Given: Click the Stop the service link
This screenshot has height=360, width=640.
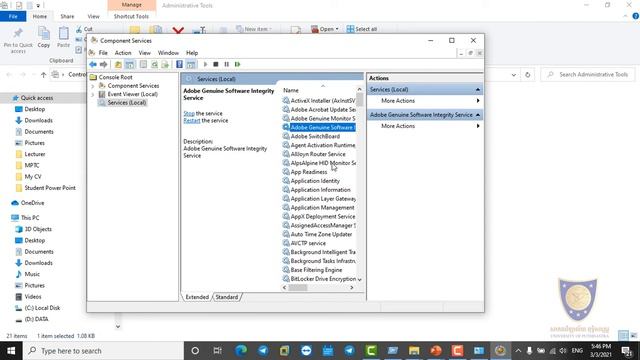Looking at the screenshot, I should pos(189,113).
